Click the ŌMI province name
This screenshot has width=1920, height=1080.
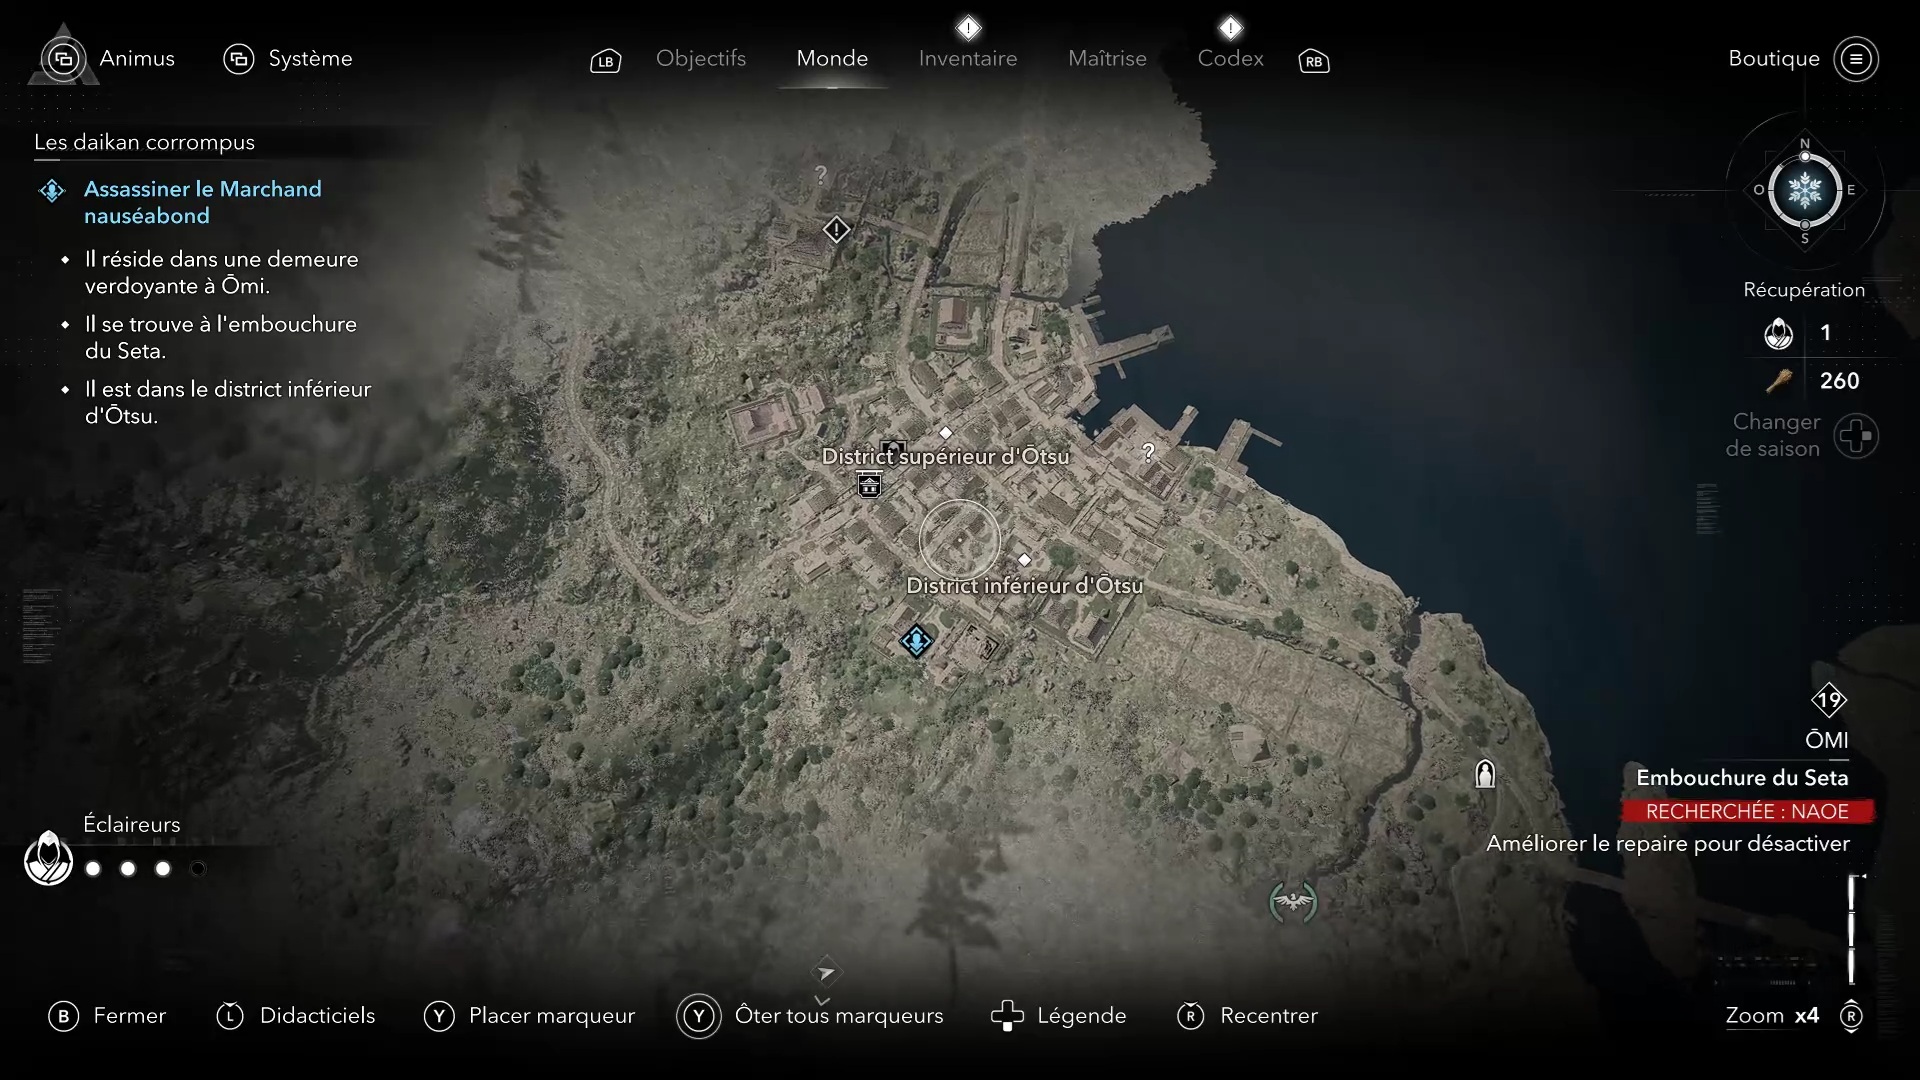1827,740
